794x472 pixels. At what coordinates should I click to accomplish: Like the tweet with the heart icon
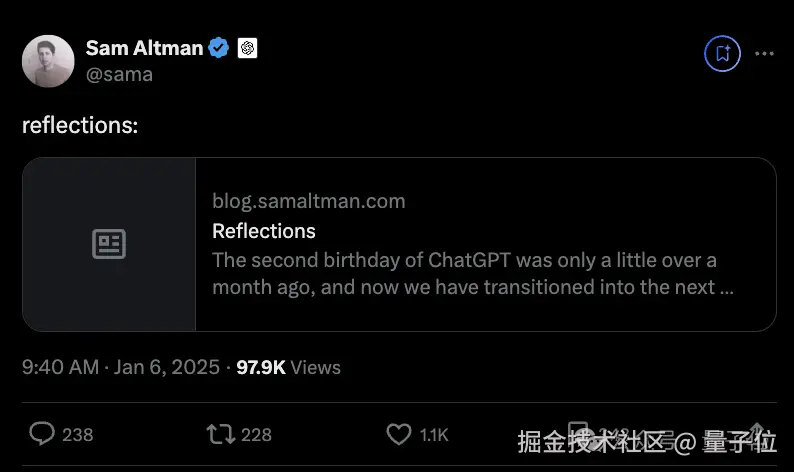point(399,433)
